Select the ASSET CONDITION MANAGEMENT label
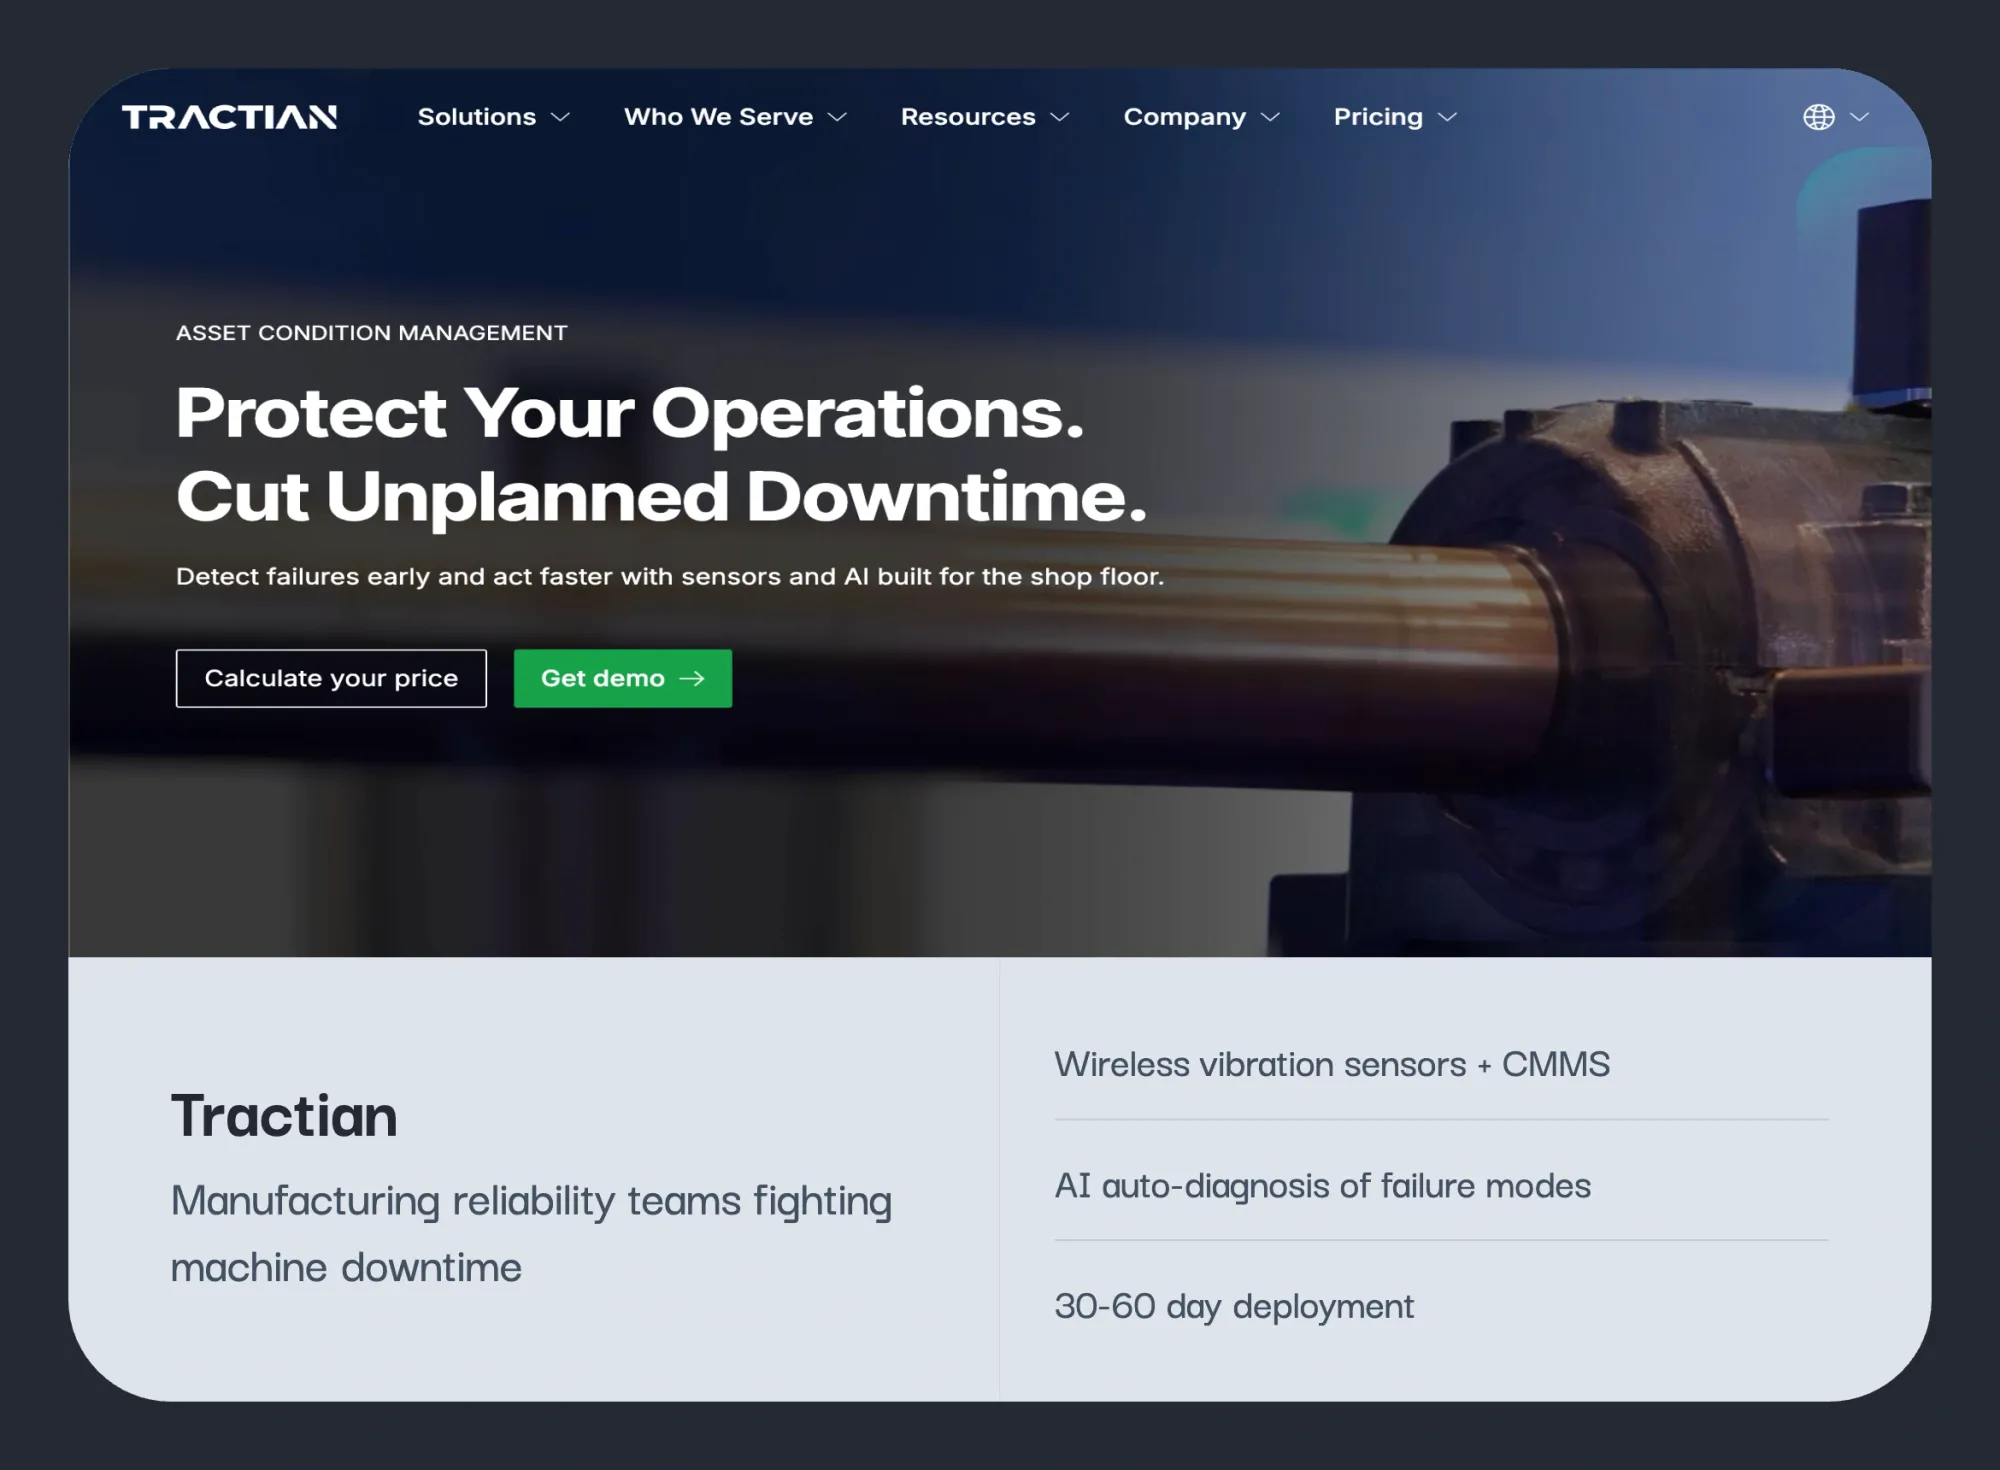The width and height of the screenshot is (2000, 1470). click(371, 332)
